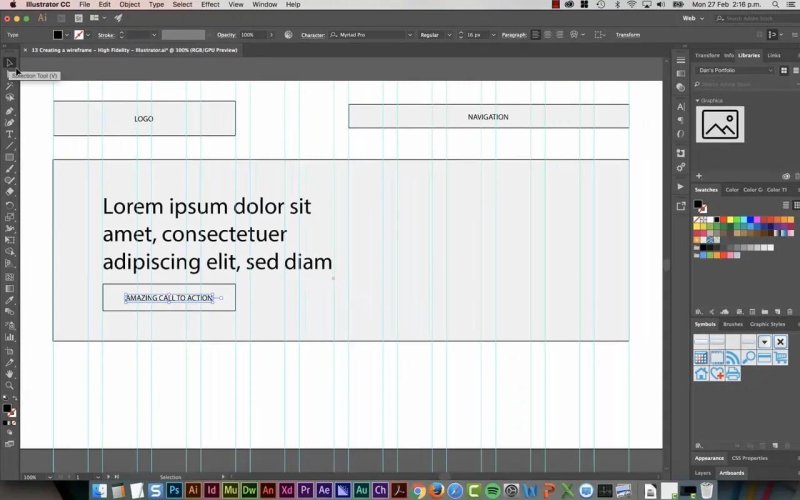Screen dimensions: 800x500
Task: Close the wireframe document tab
Action: tap(25, 50)
